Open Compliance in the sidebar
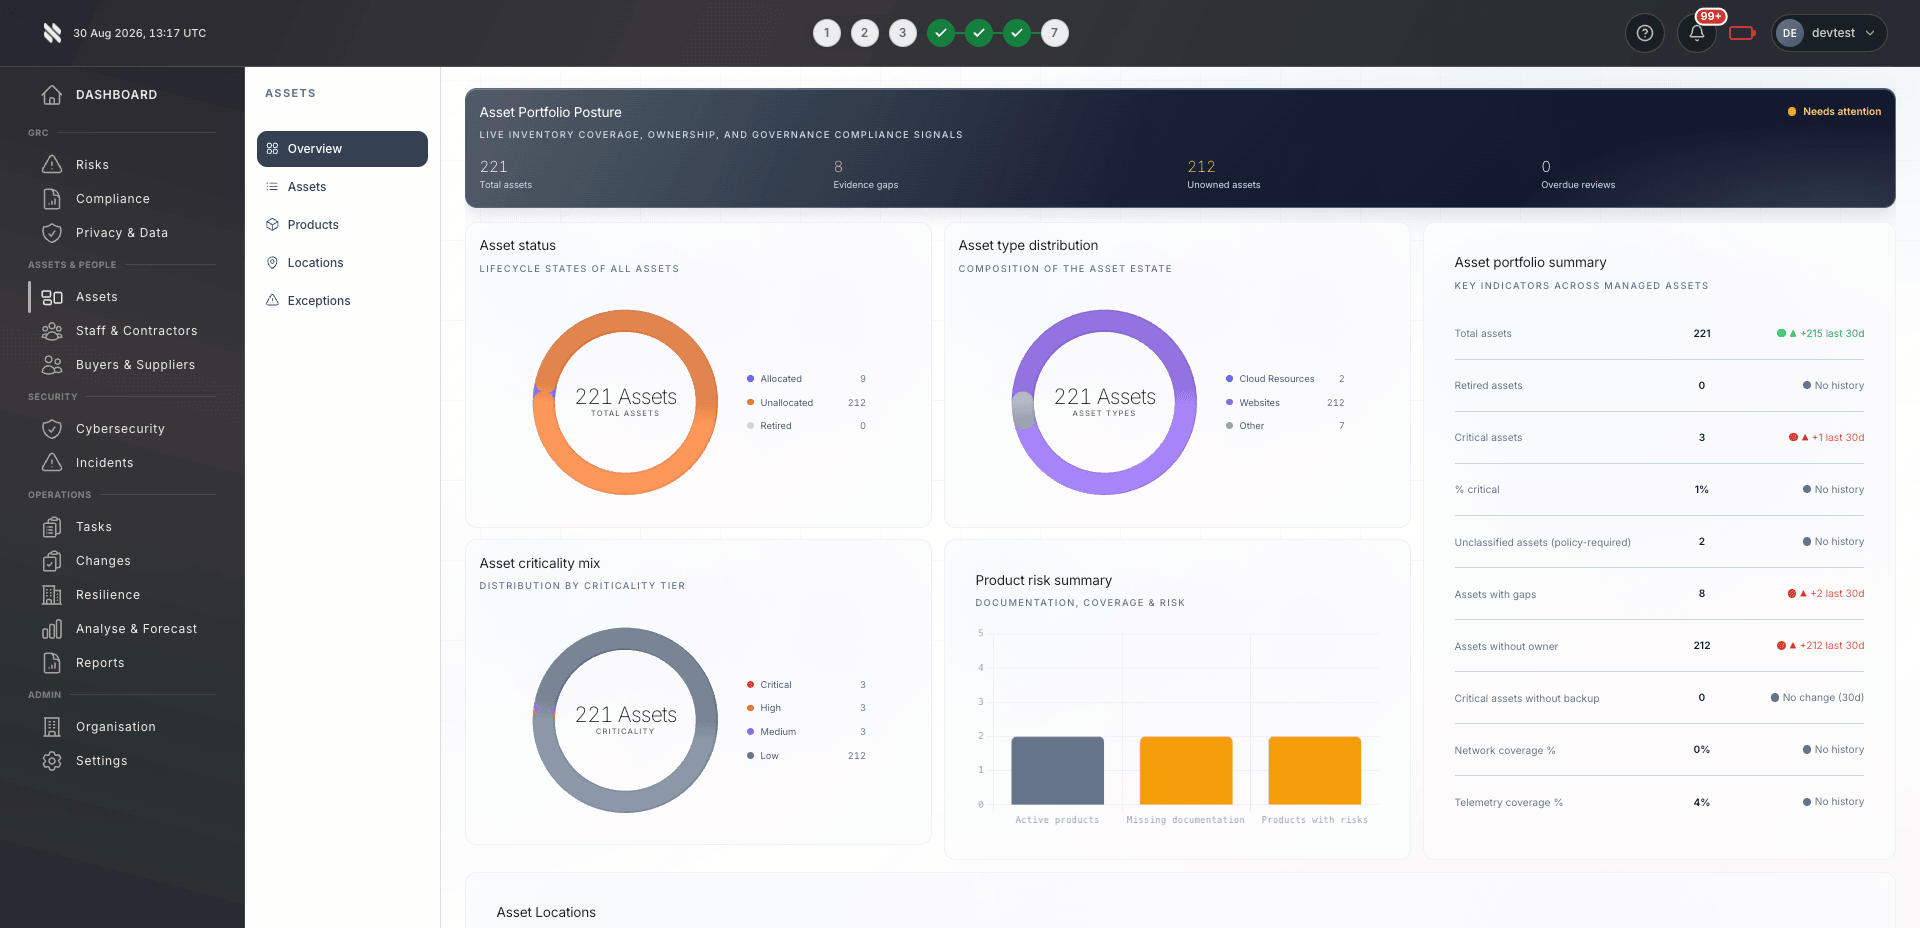The image size is (1920, 928). pyautogui.click(x=113, y=199)
